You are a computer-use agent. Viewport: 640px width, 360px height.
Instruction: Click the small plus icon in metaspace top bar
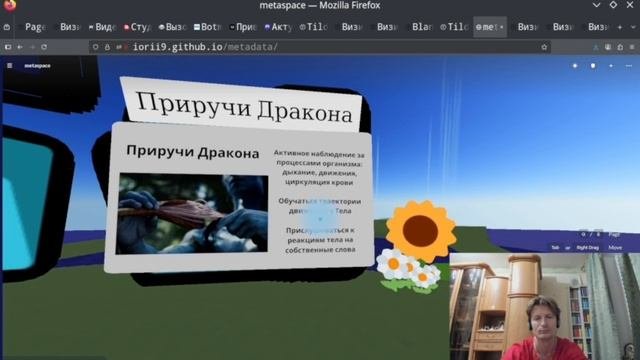(x=611, y=66)
